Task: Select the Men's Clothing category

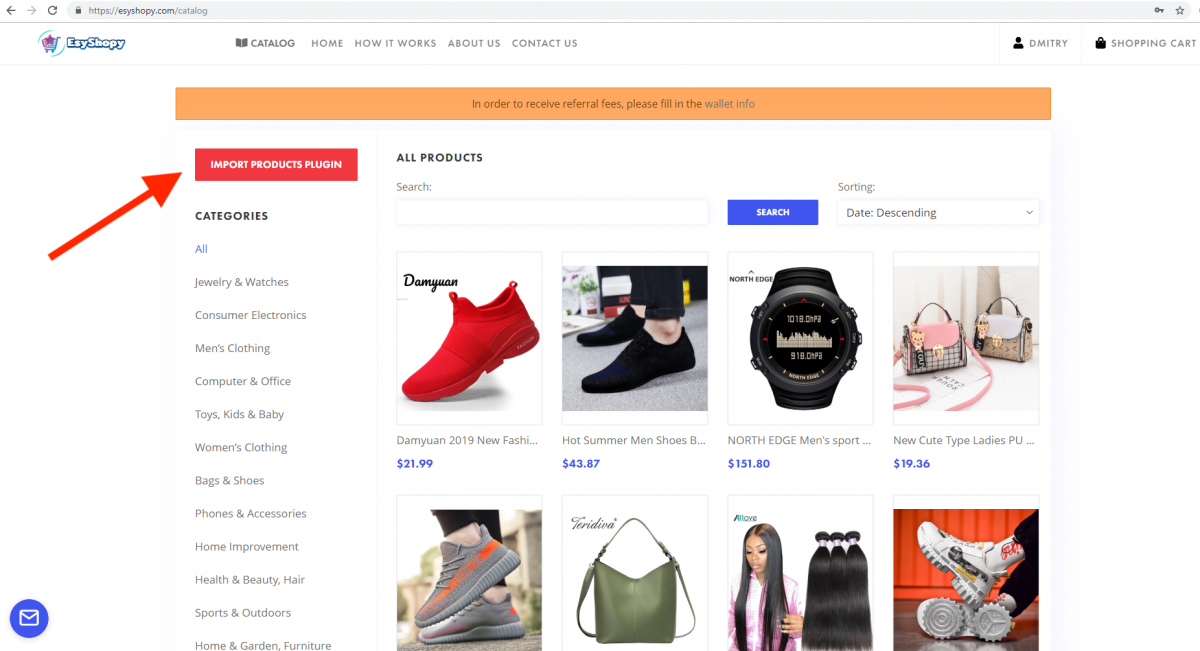Action: coord(233,348)
